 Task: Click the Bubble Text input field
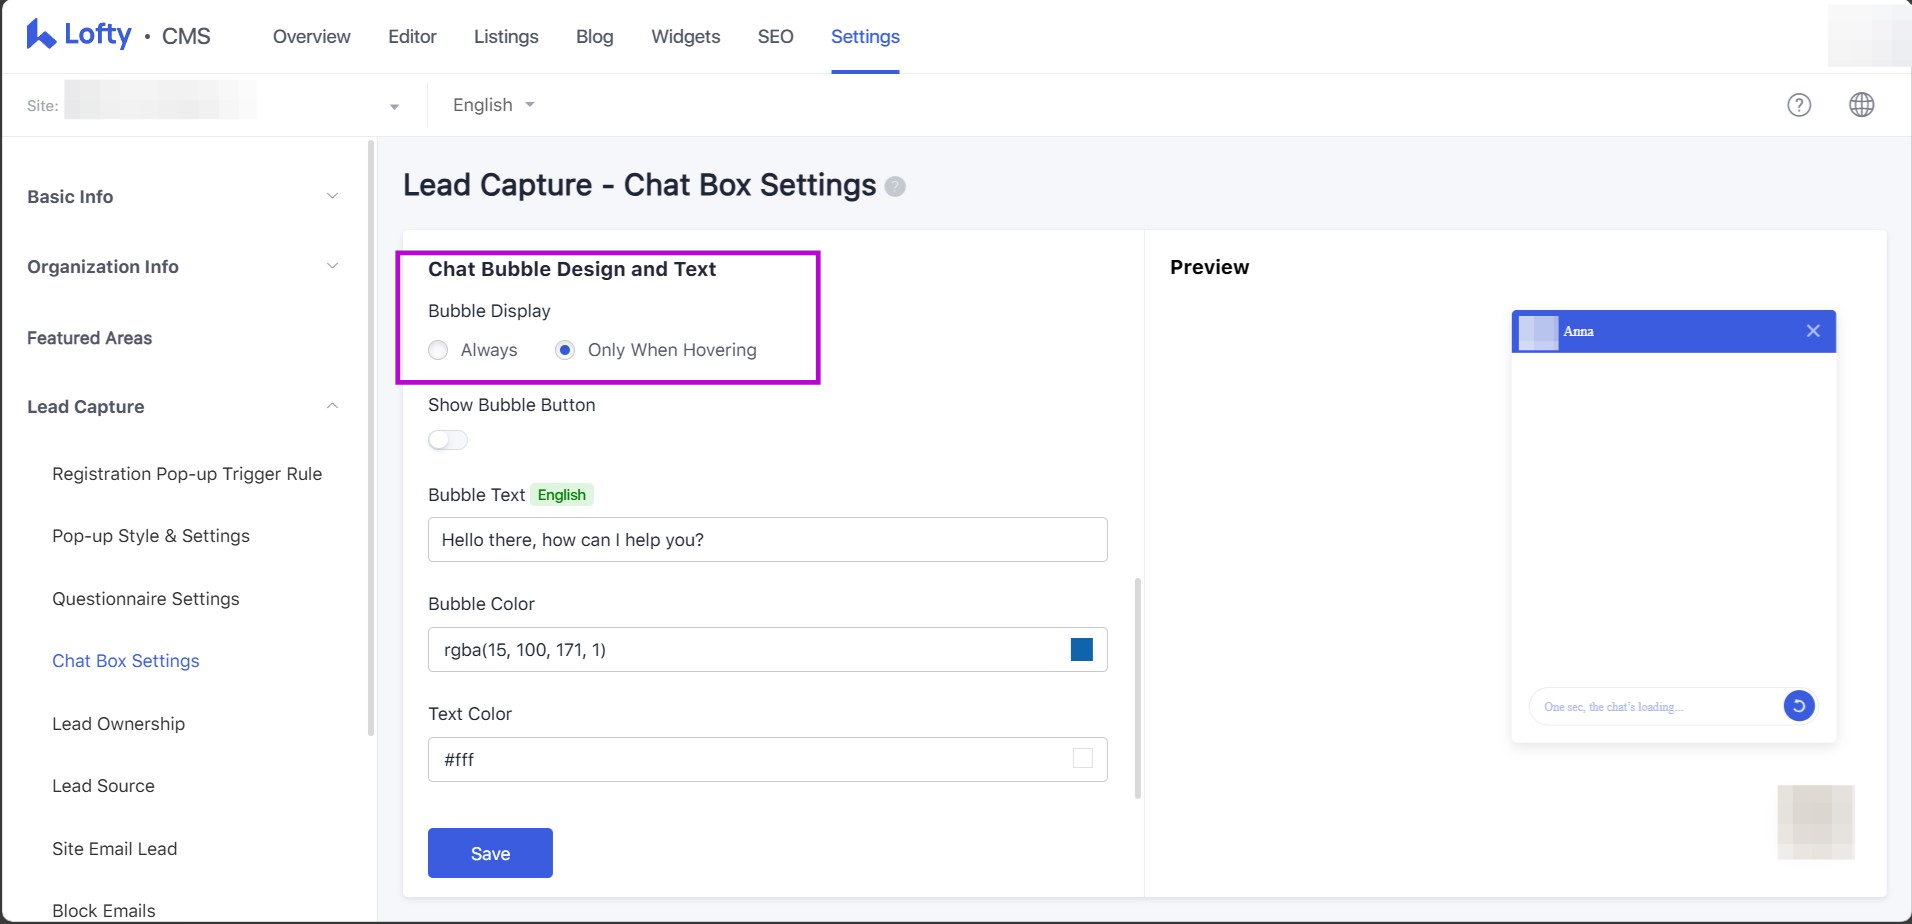pos(767,540)
